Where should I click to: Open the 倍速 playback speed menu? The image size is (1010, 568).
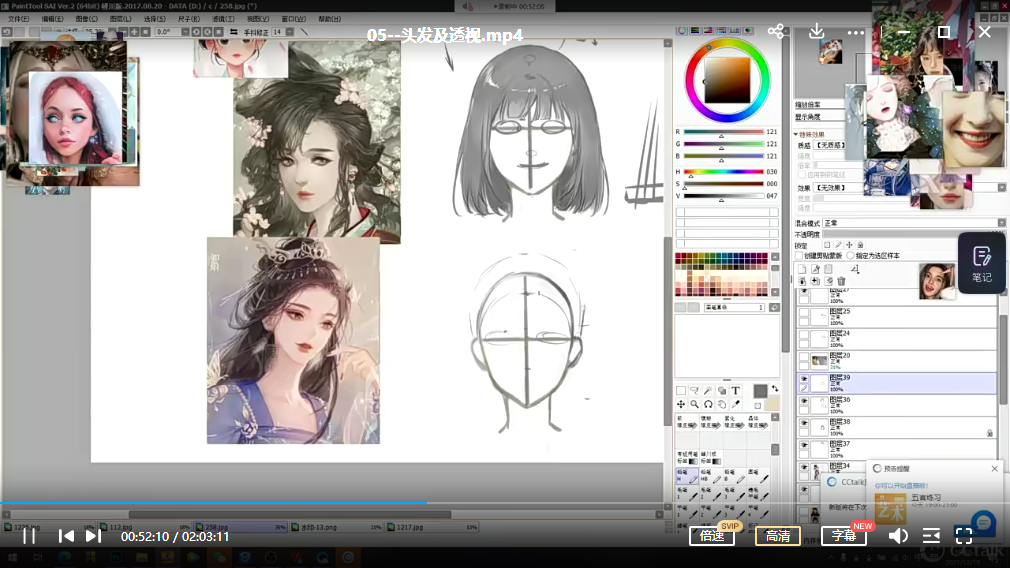tap(712, 536)
